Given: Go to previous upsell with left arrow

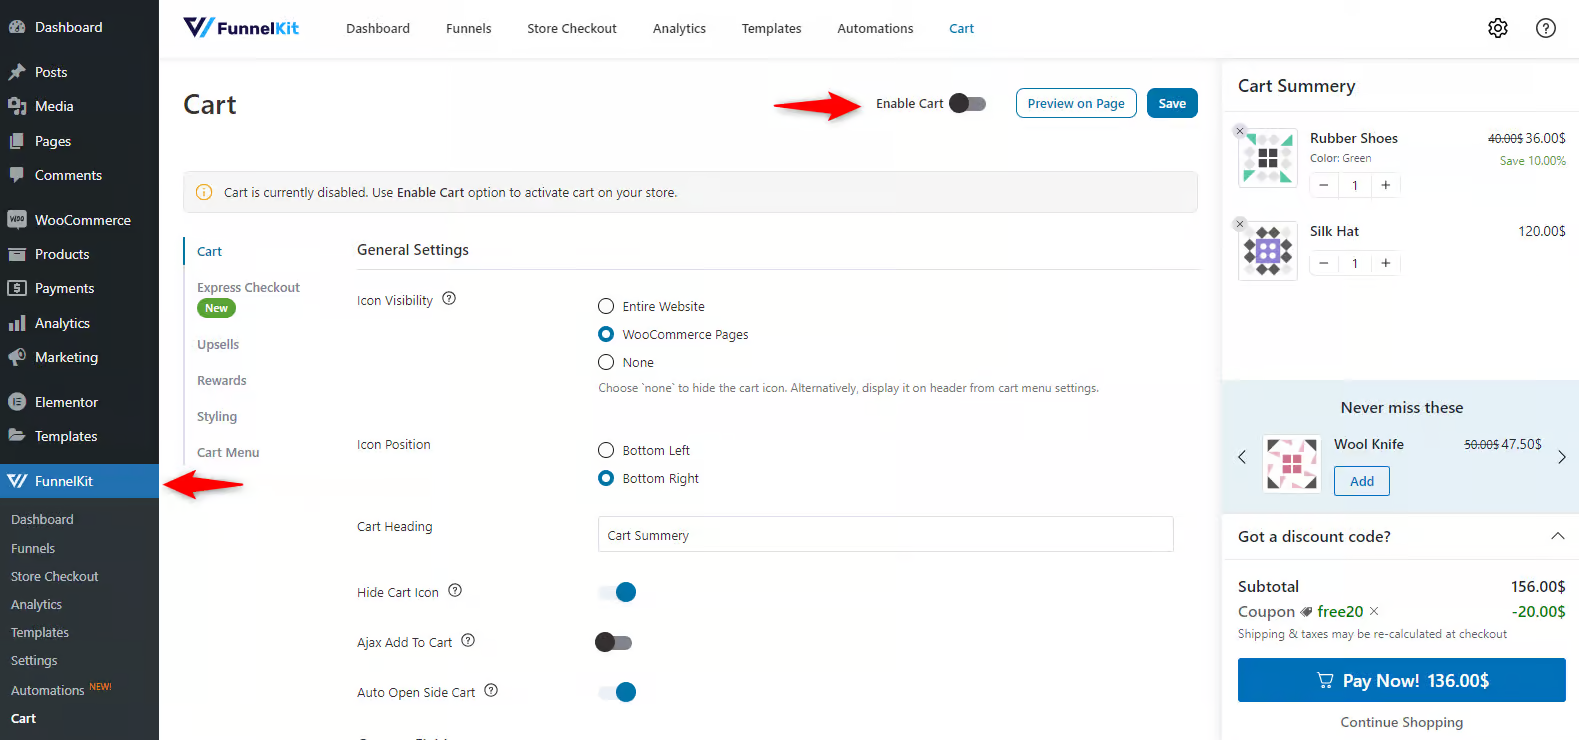Looking at the screenshot, I should click(1242, 457).
